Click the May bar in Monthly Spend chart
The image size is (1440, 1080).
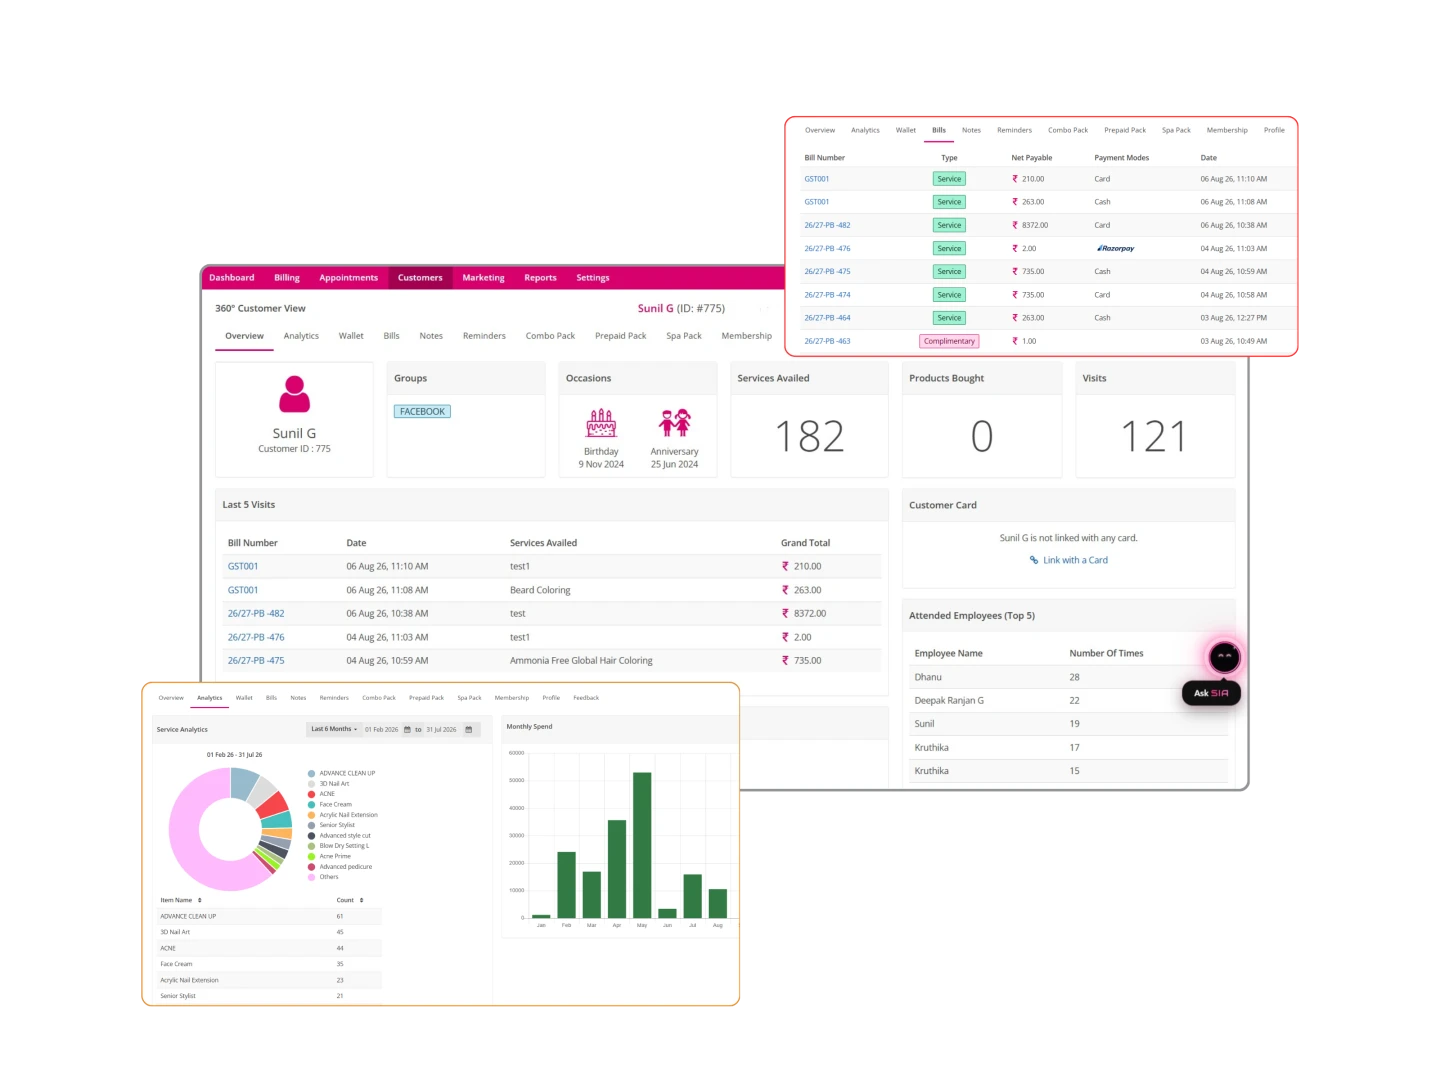click(x=642, y=845)
